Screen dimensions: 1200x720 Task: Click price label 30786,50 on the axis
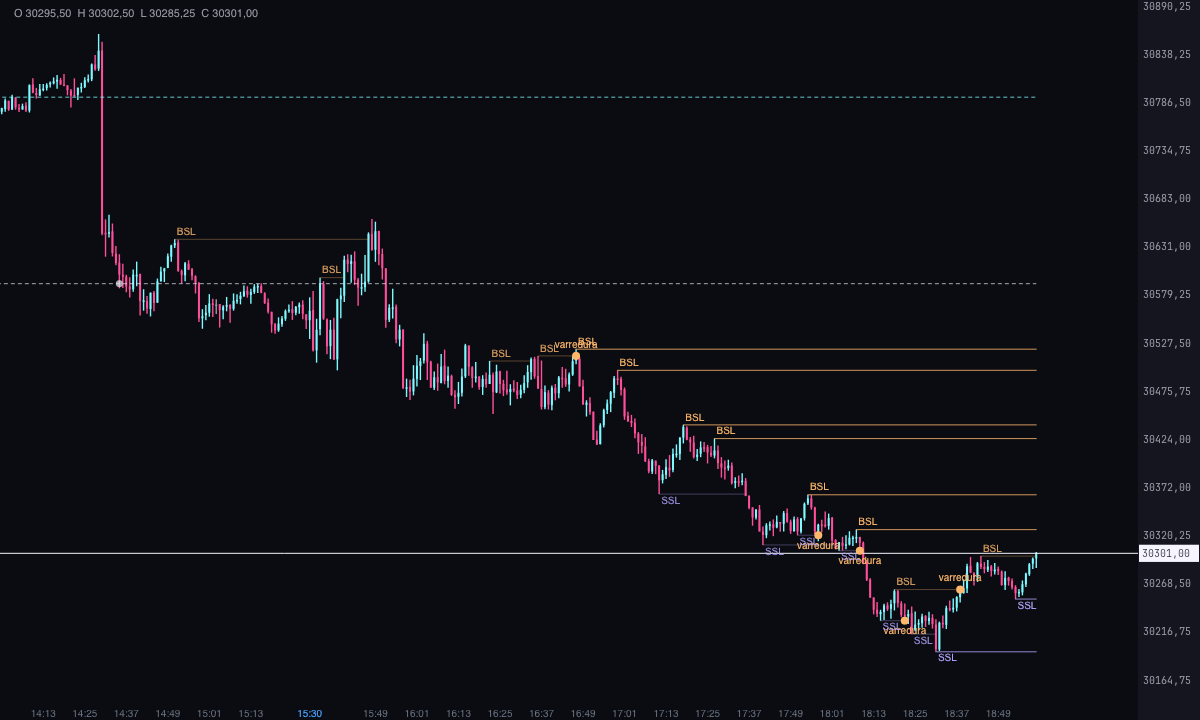point(1166,102)
